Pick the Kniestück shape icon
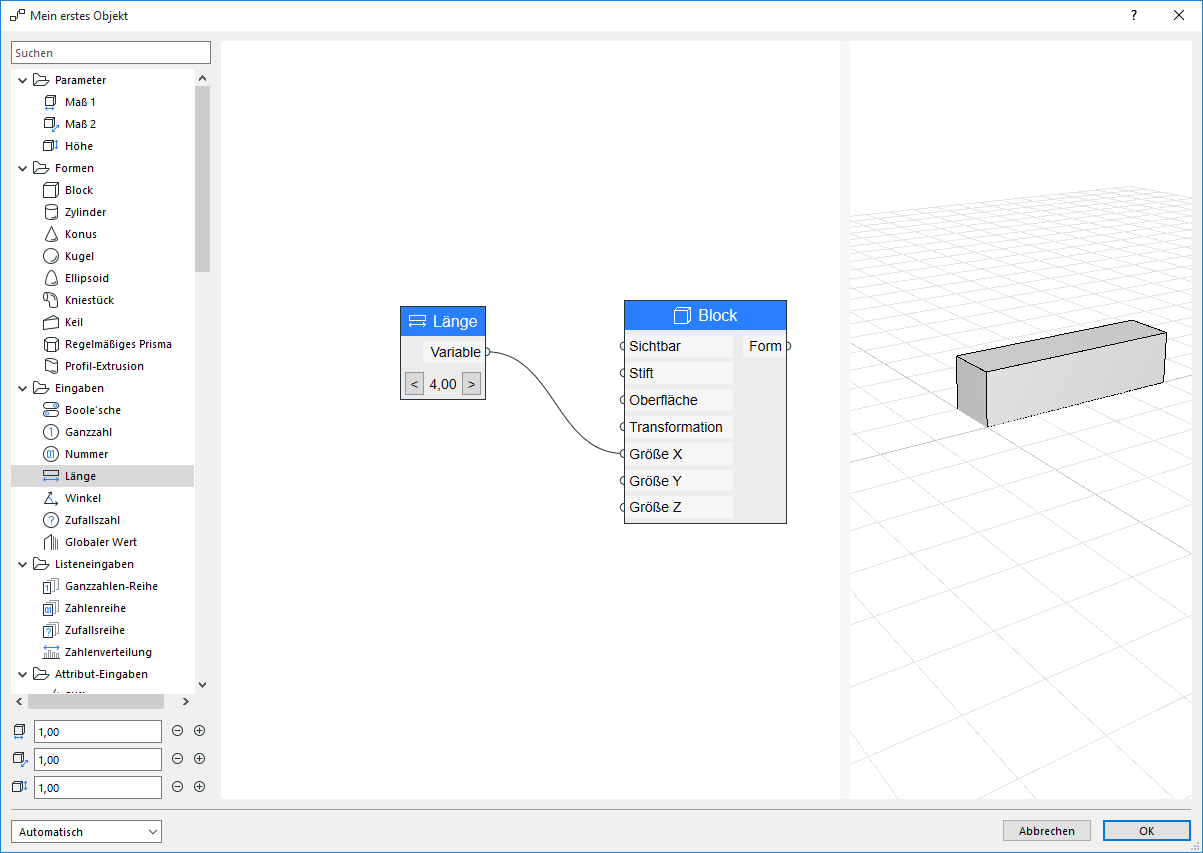The width and height of the screenshot is (1203, 853). point(52,300)
